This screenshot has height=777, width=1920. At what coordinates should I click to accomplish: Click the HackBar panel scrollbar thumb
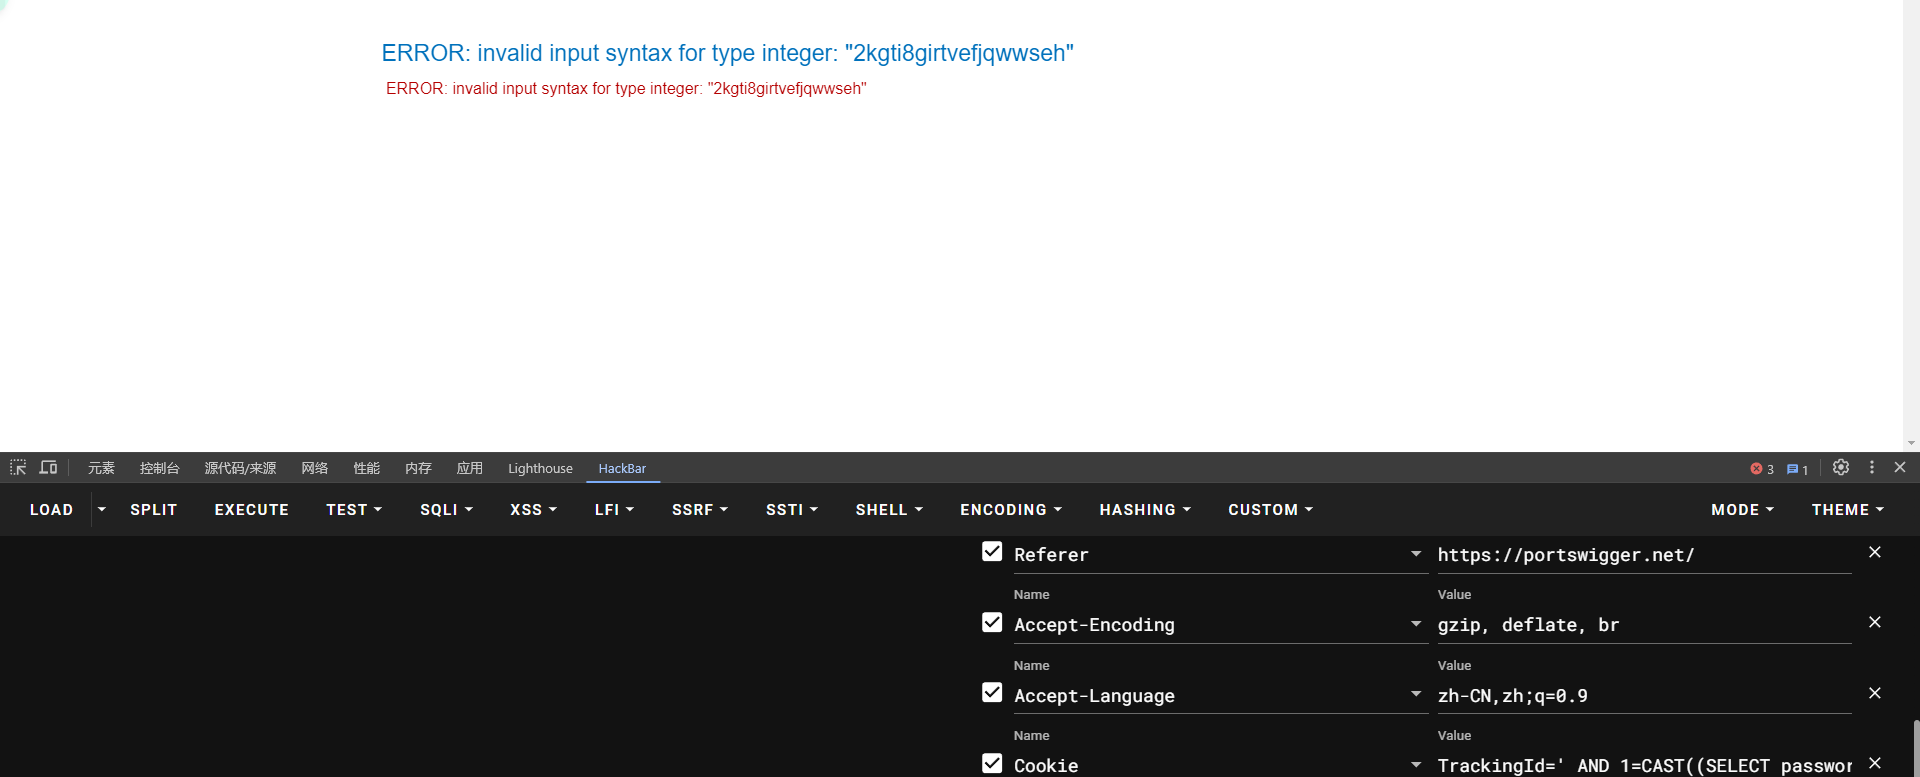pyautogui.click(x=1916, y=748)
